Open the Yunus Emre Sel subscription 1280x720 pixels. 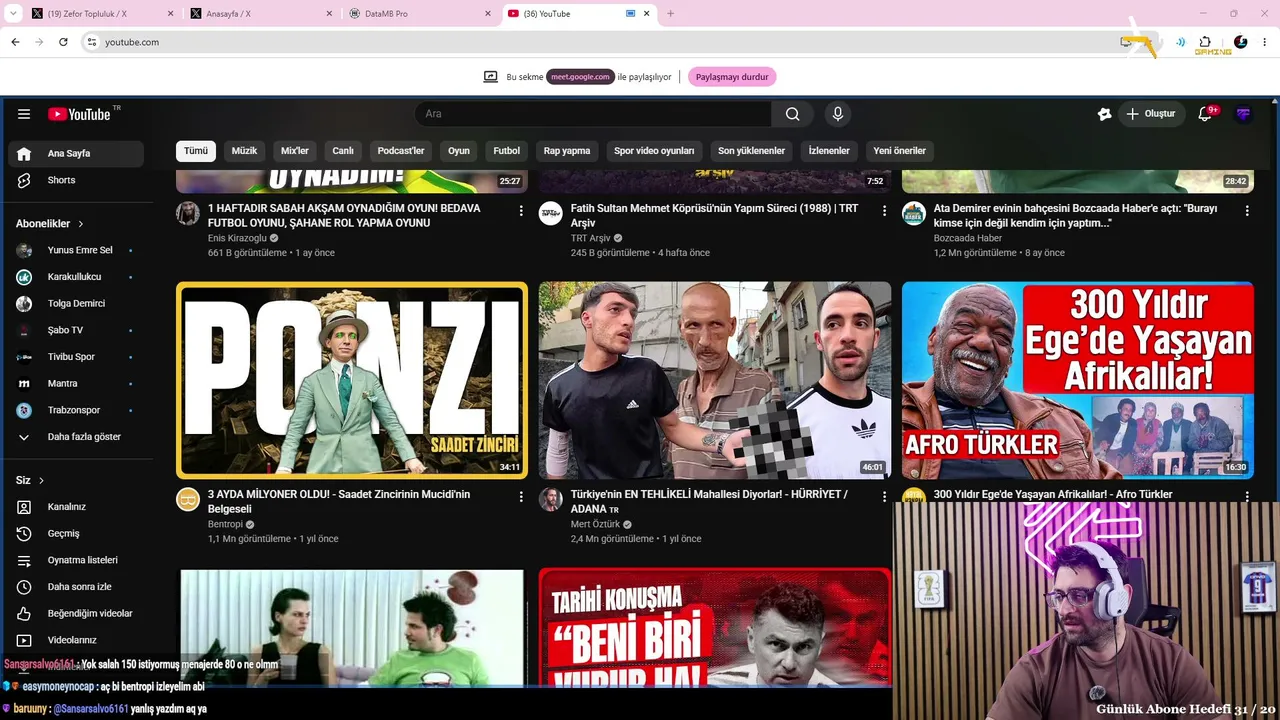coord(76,250)
